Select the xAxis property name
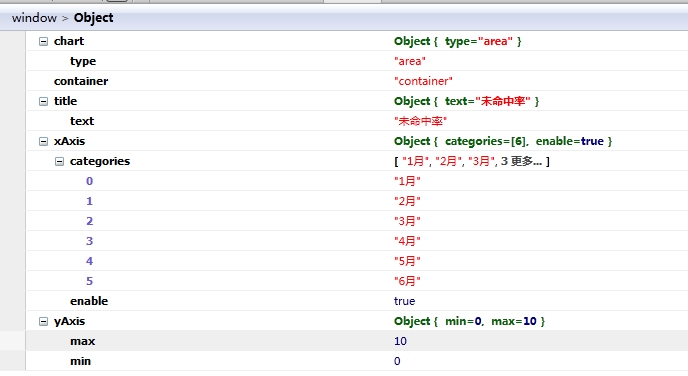 coord(69,141)
